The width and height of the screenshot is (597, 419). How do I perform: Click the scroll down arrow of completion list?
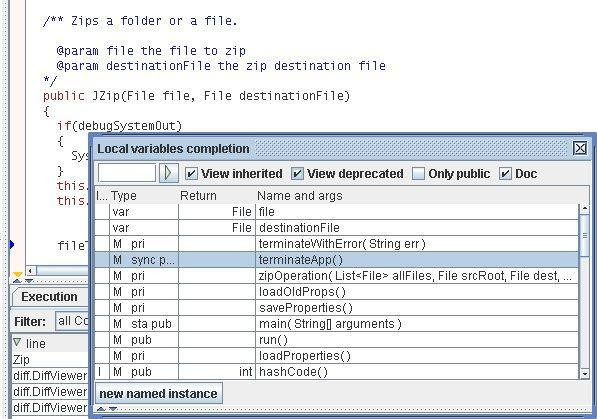tap(584, 374)
